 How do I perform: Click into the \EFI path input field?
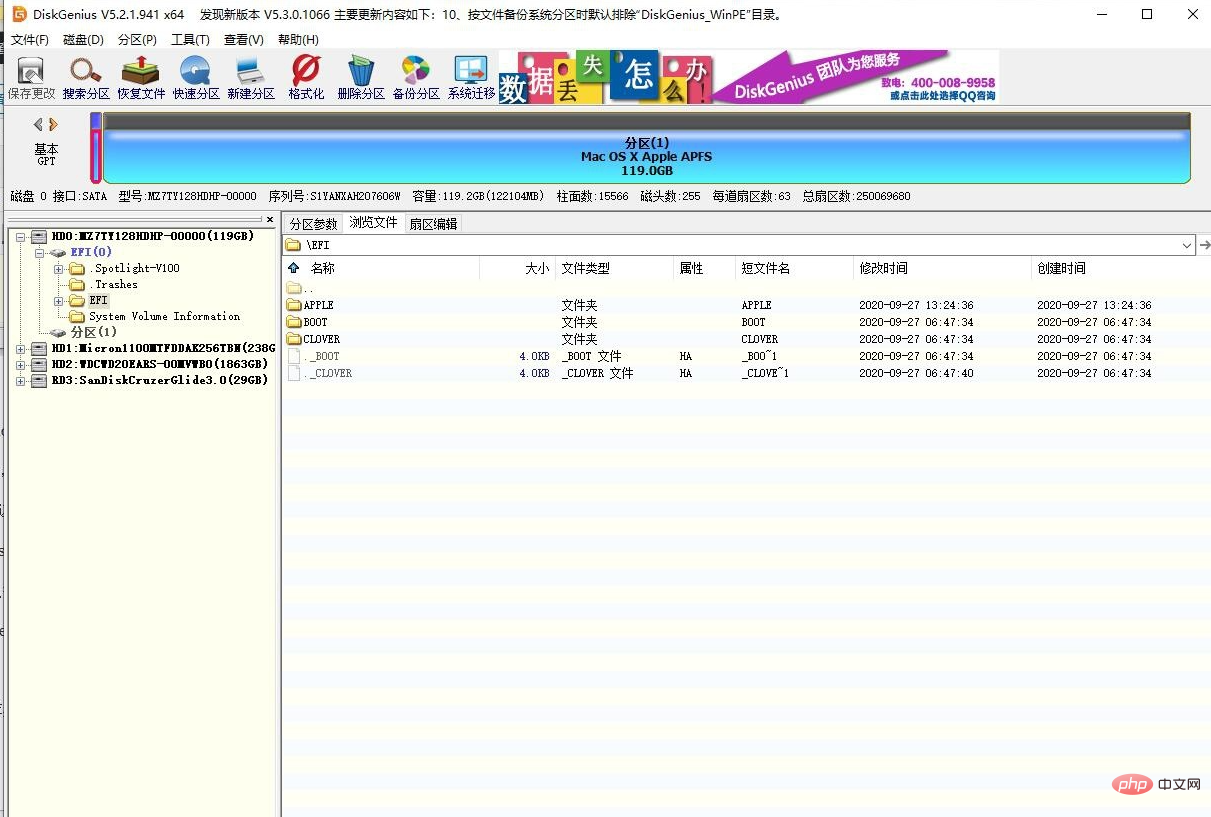[x=740, y=245]
